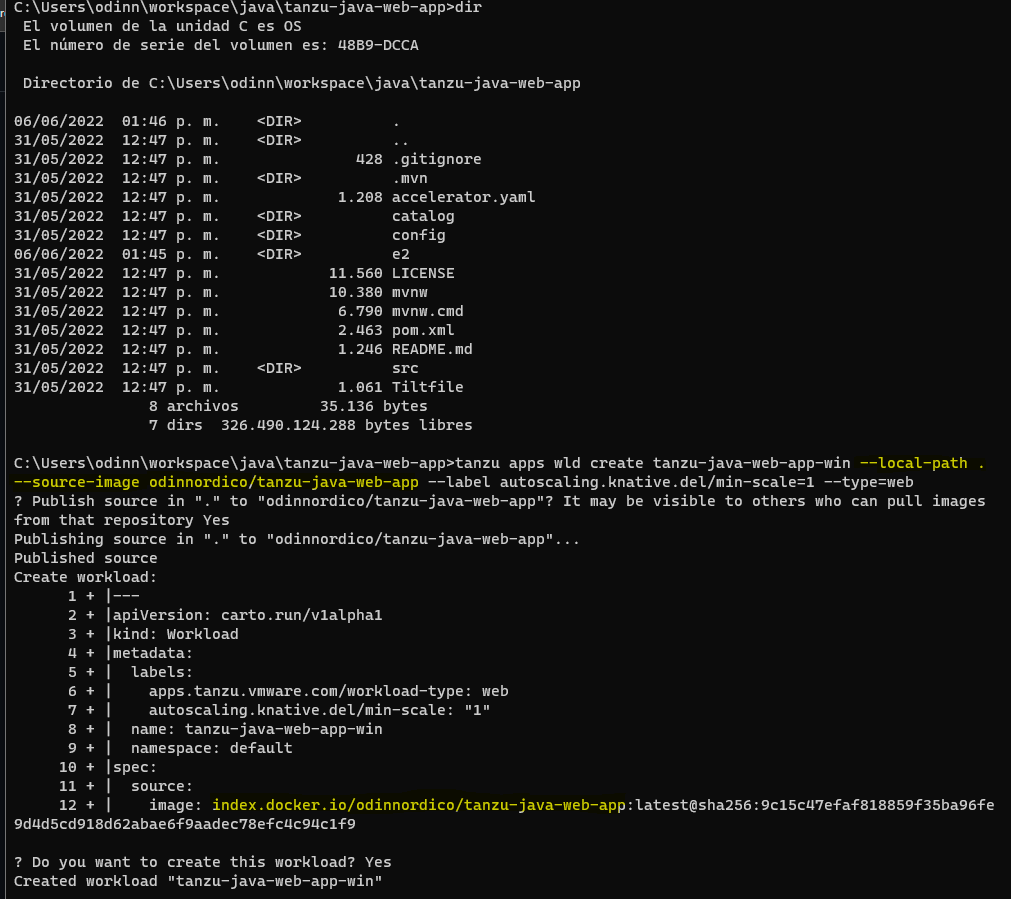Click the mvnw.cmd file name
Image resolution: width=1011 pixels, height=899 pixels.
click(x=427, y=311)
